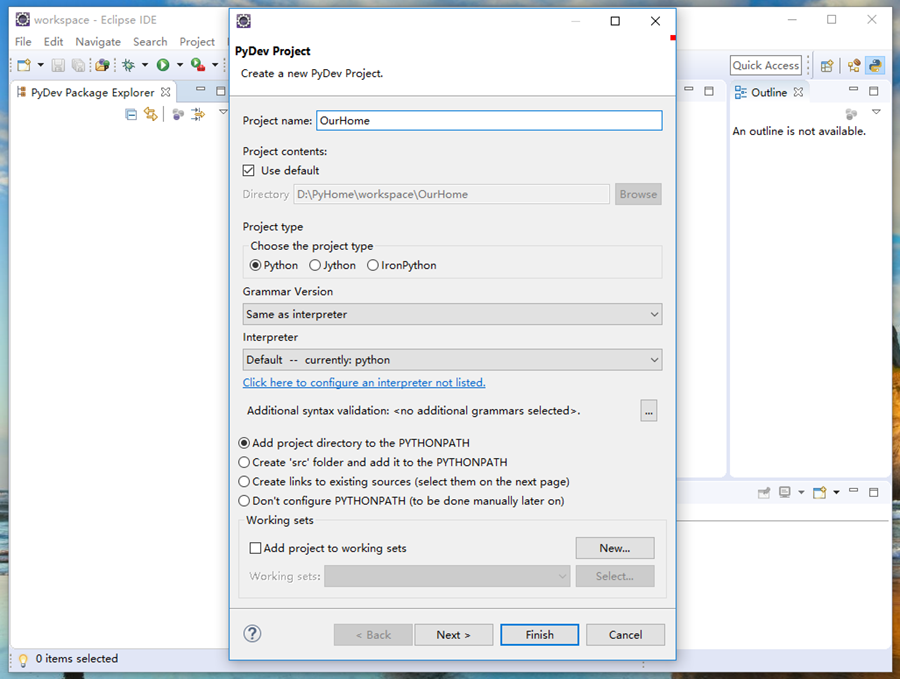Screen dimensions: 900x679
Task: Select Create links to existing sources option
Action: pyautogui.click(x=244, y=482)
